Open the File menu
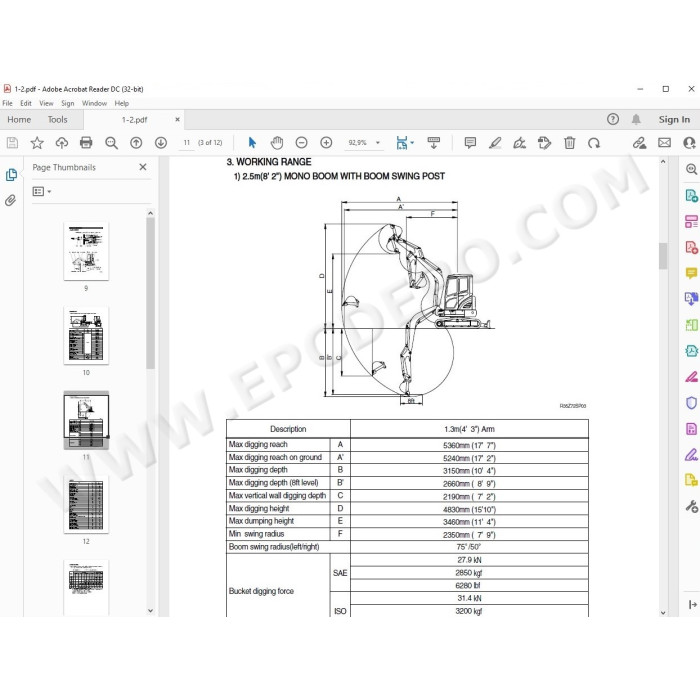This screenshot has height=700, width=700. 8,103
